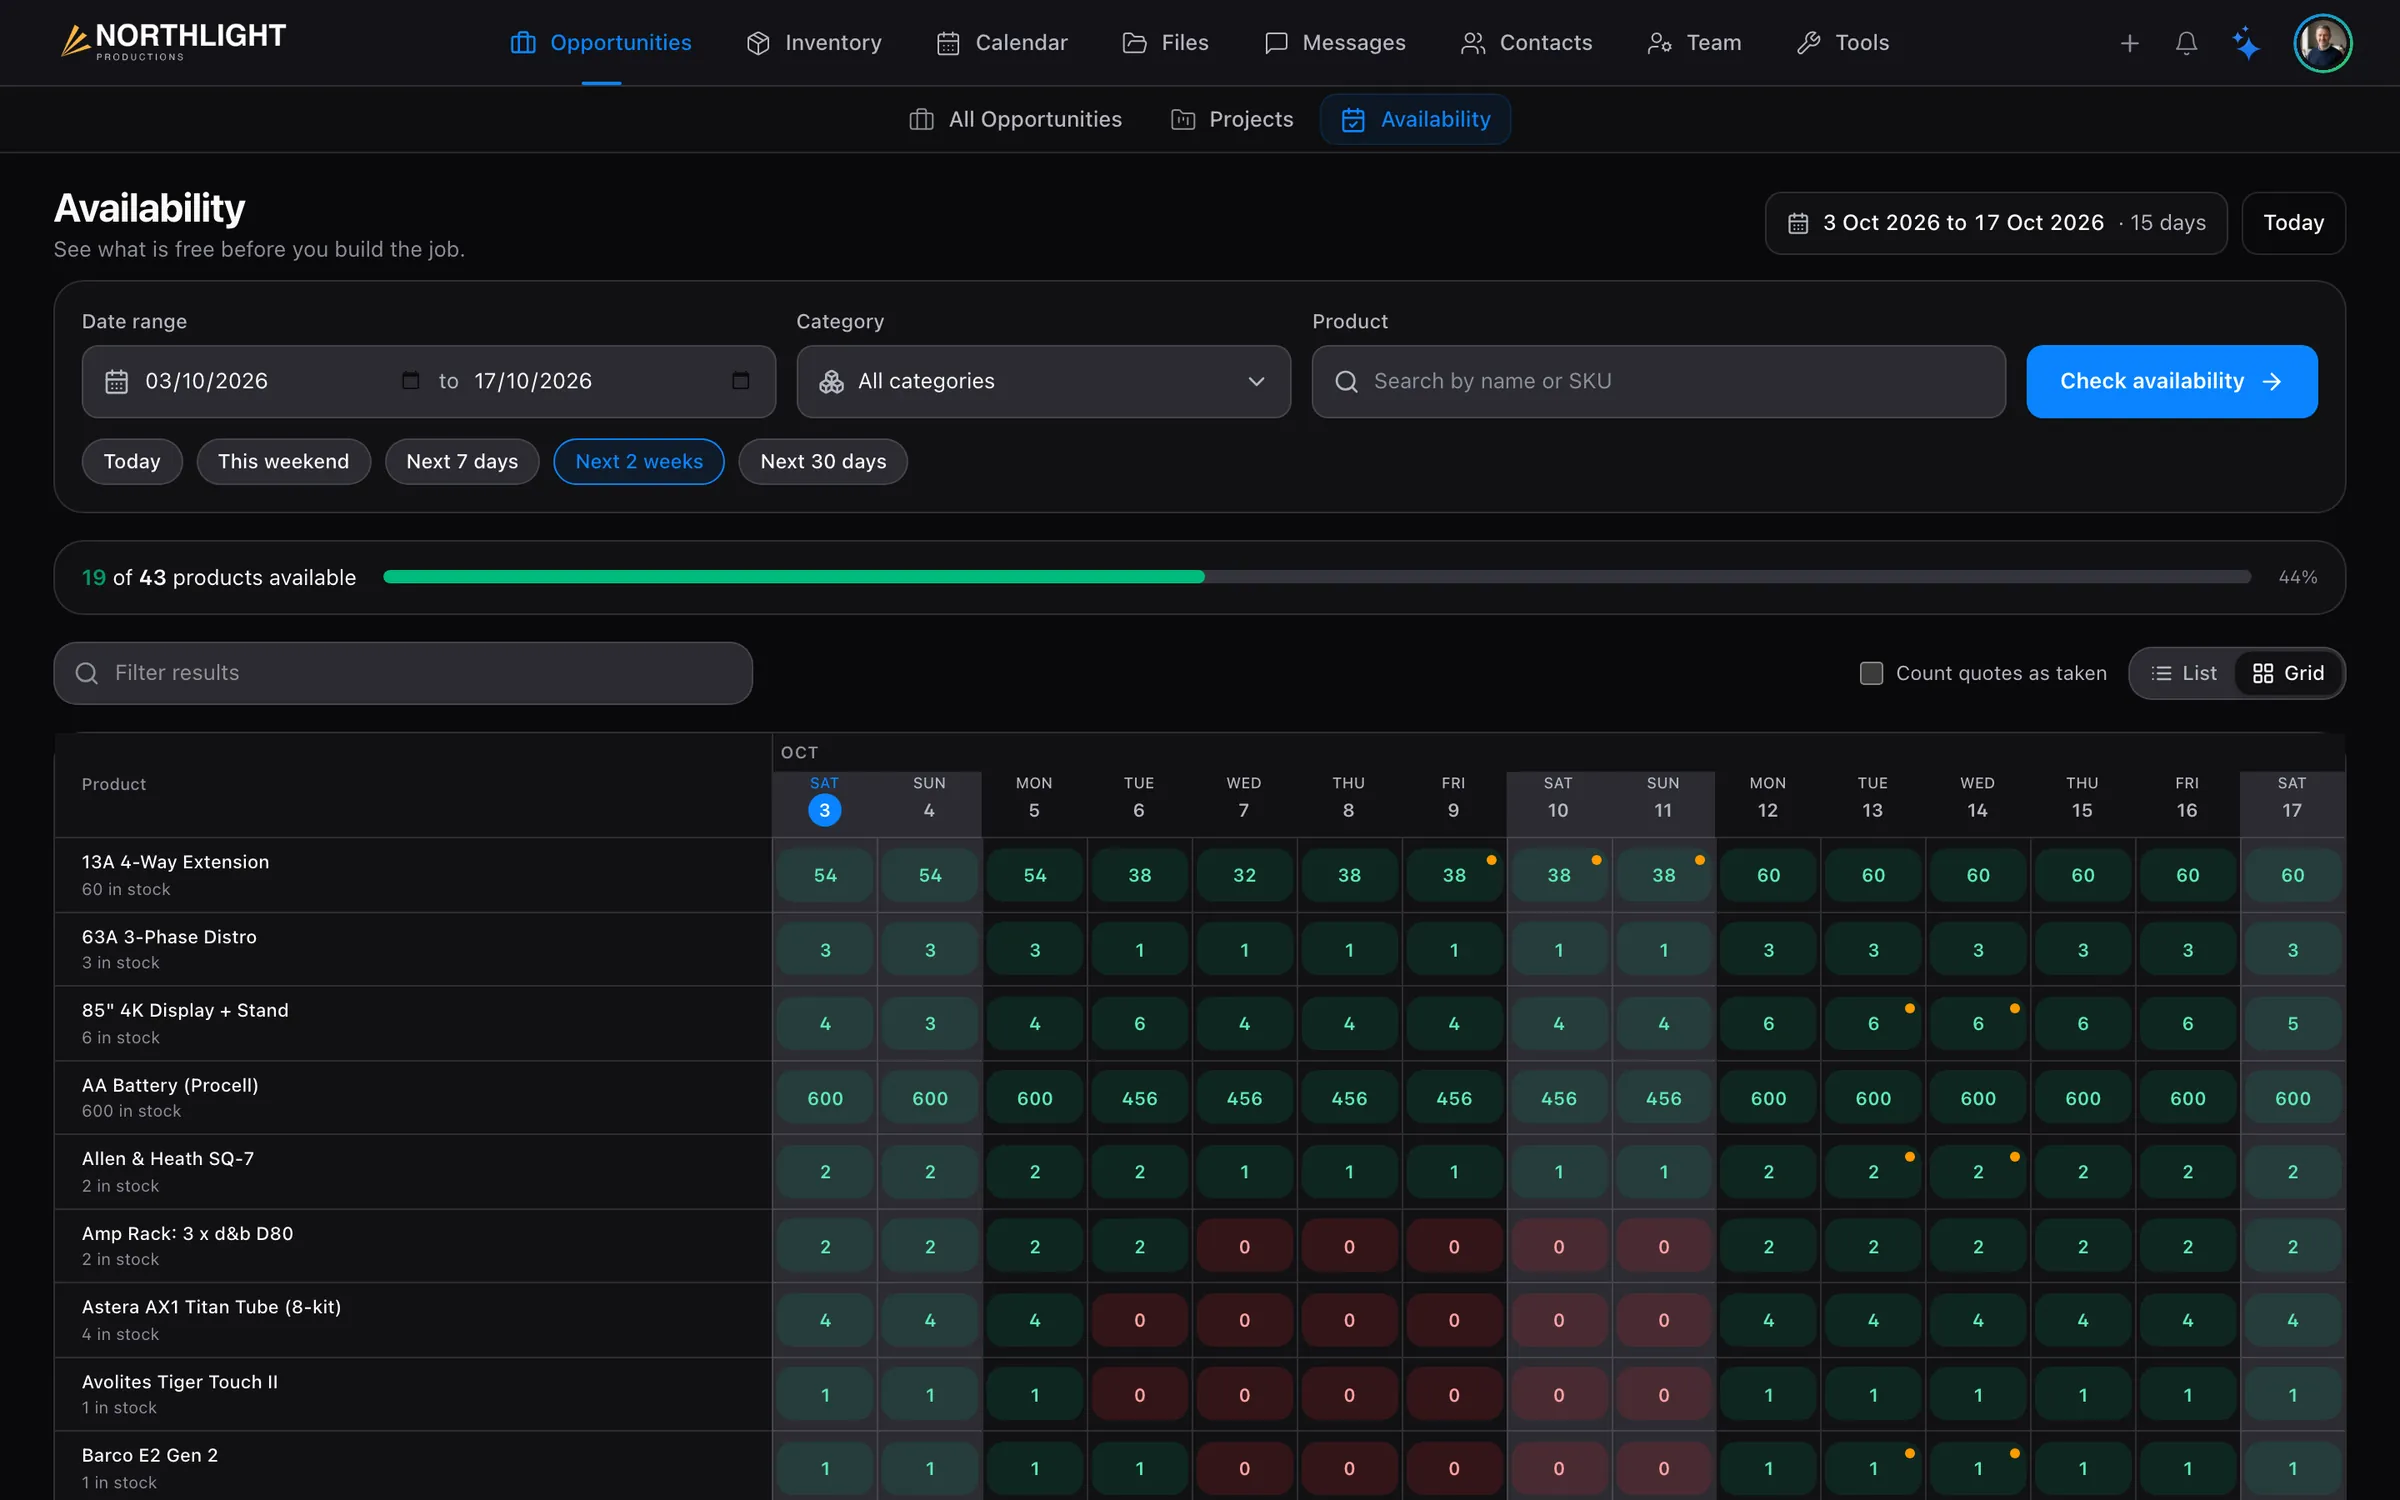Open the Contacts section
The height and width of the screenshot is (1500, 2400).
pos(1526,43)
